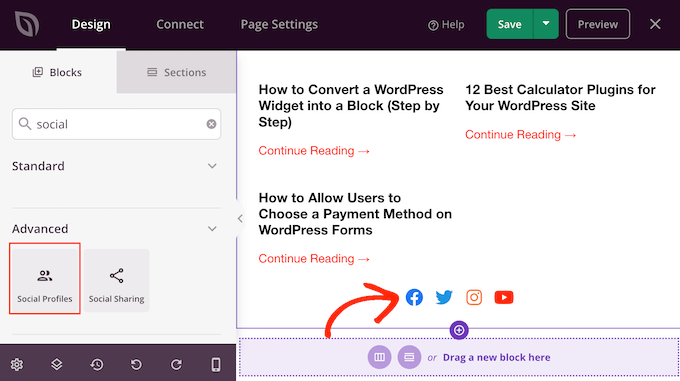Click 'Drag a new block here' text
Screen dimensions: 680x381
[497, 358]
